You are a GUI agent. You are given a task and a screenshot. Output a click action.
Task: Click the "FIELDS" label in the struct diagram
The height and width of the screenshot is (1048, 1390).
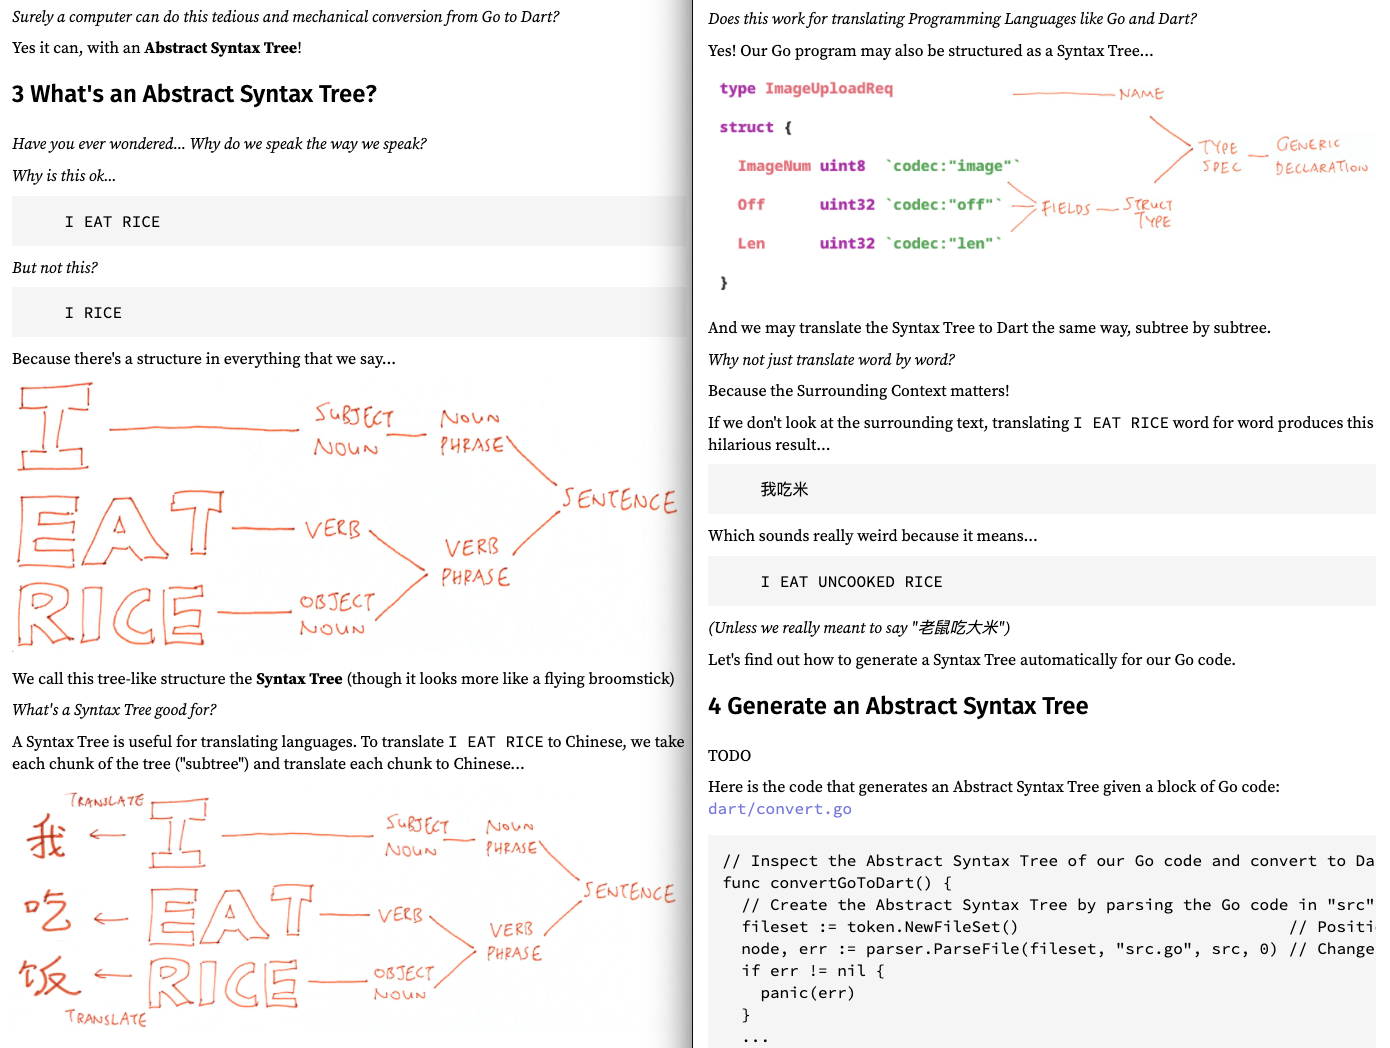coord(1065,208)
